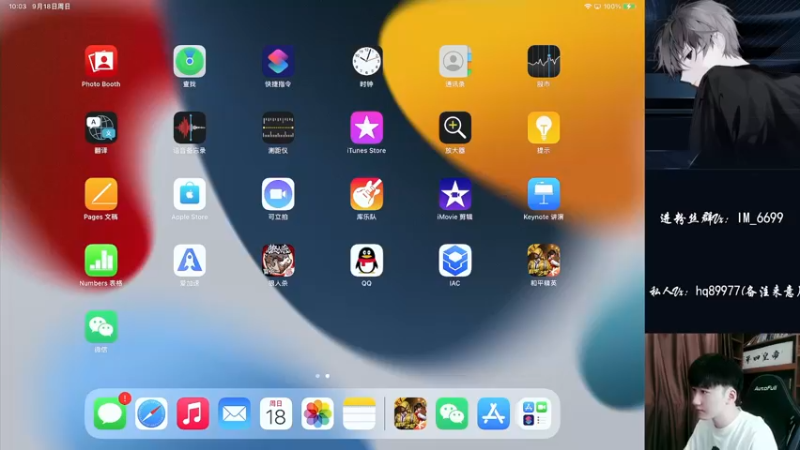Tap the second home page dot
The image size is (800, 450).
pyautogui.click(x=327, y=376)
